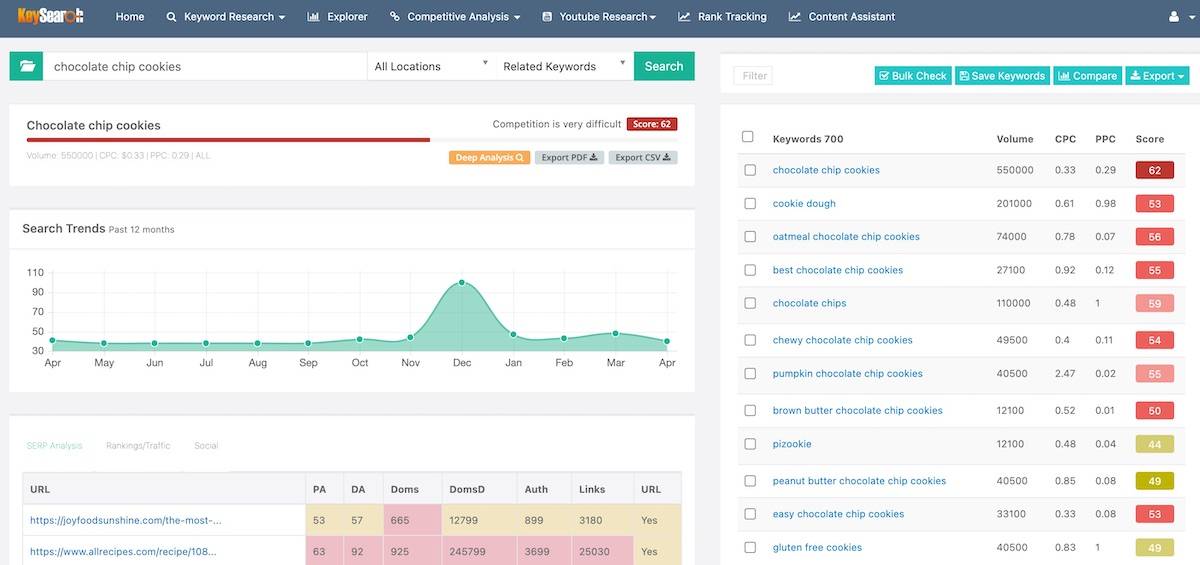The width and height of the screenshot is (1200, 565).
Task: Click the yellow score 44 badge for pizookie
Action: coord(1154,444)
